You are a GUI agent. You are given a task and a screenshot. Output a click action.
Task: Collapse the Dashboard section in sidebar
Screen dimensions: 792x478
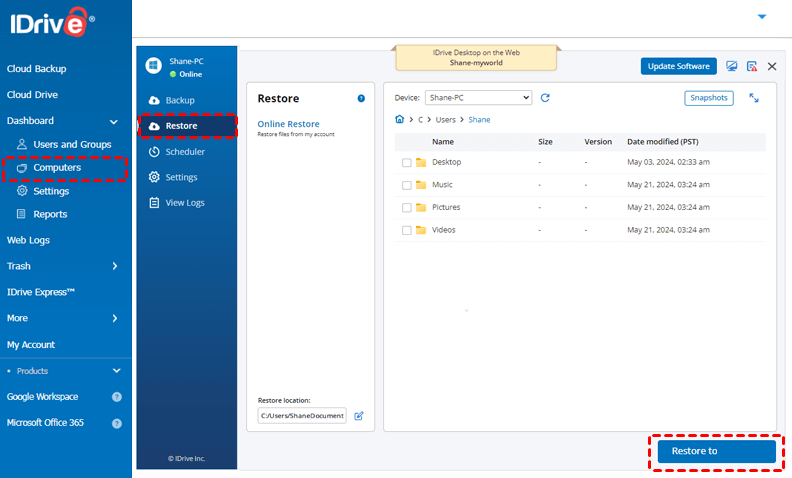pyautogui.click(x=115, y=121)
